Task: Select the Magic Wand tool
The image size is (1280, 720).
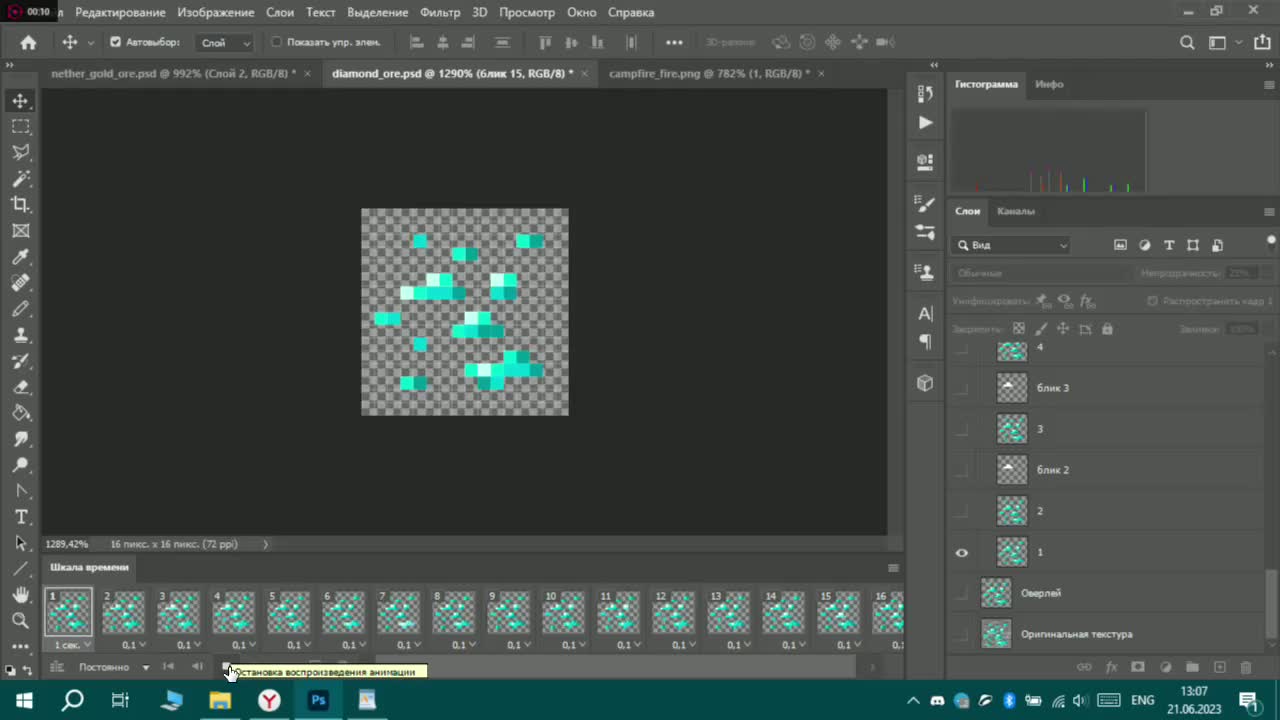Action: coord(20,179)
